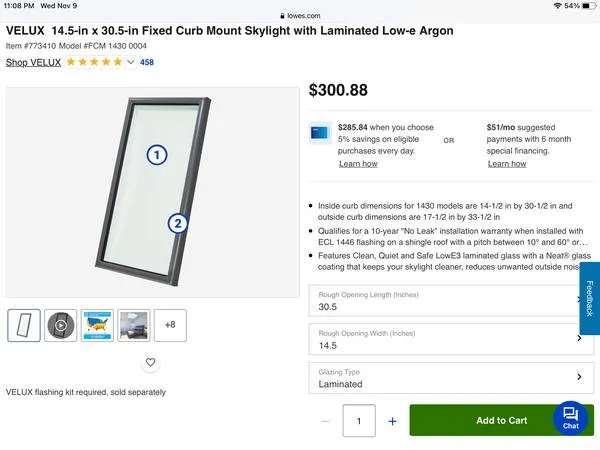Expand the Rough Opening Length selector
The height and width of the screenshot is (450, 600).
446,301
